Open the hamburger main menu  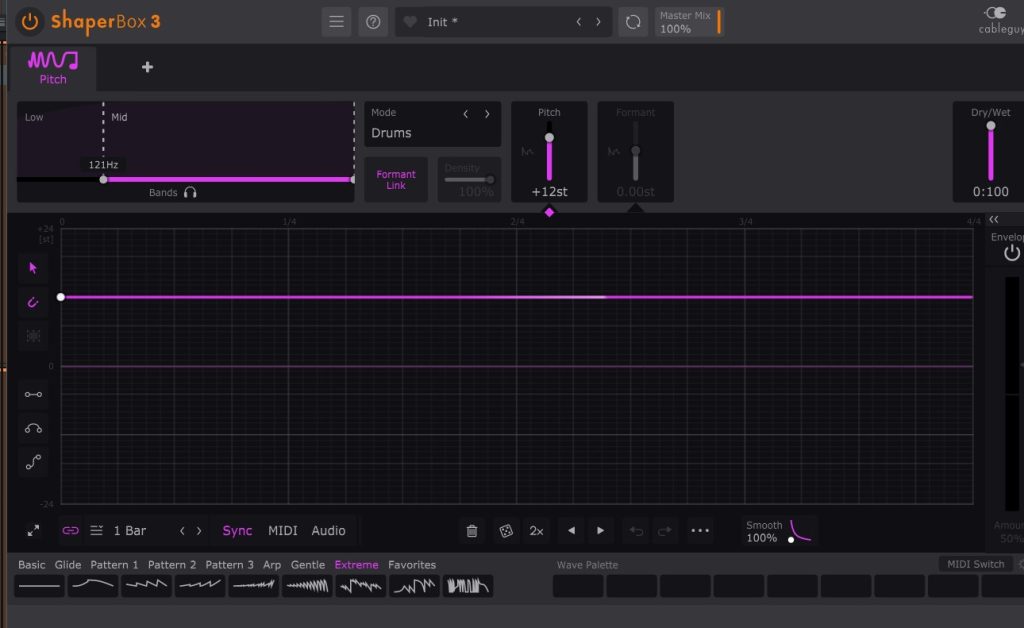337,22
